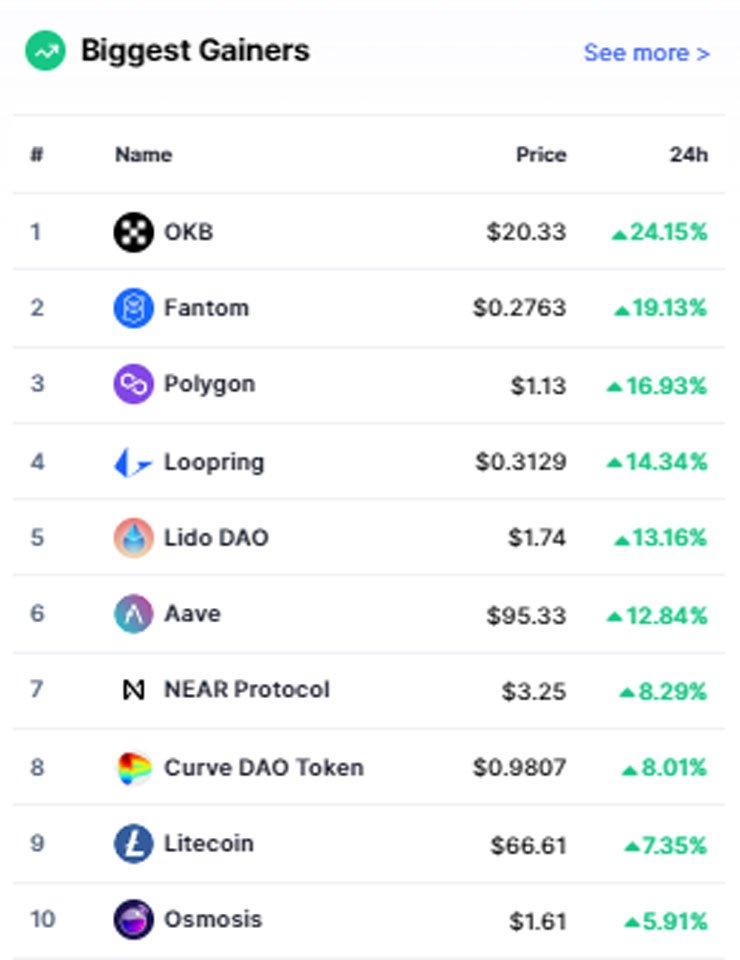Click the OKB coin logo

tap(133, 232)
